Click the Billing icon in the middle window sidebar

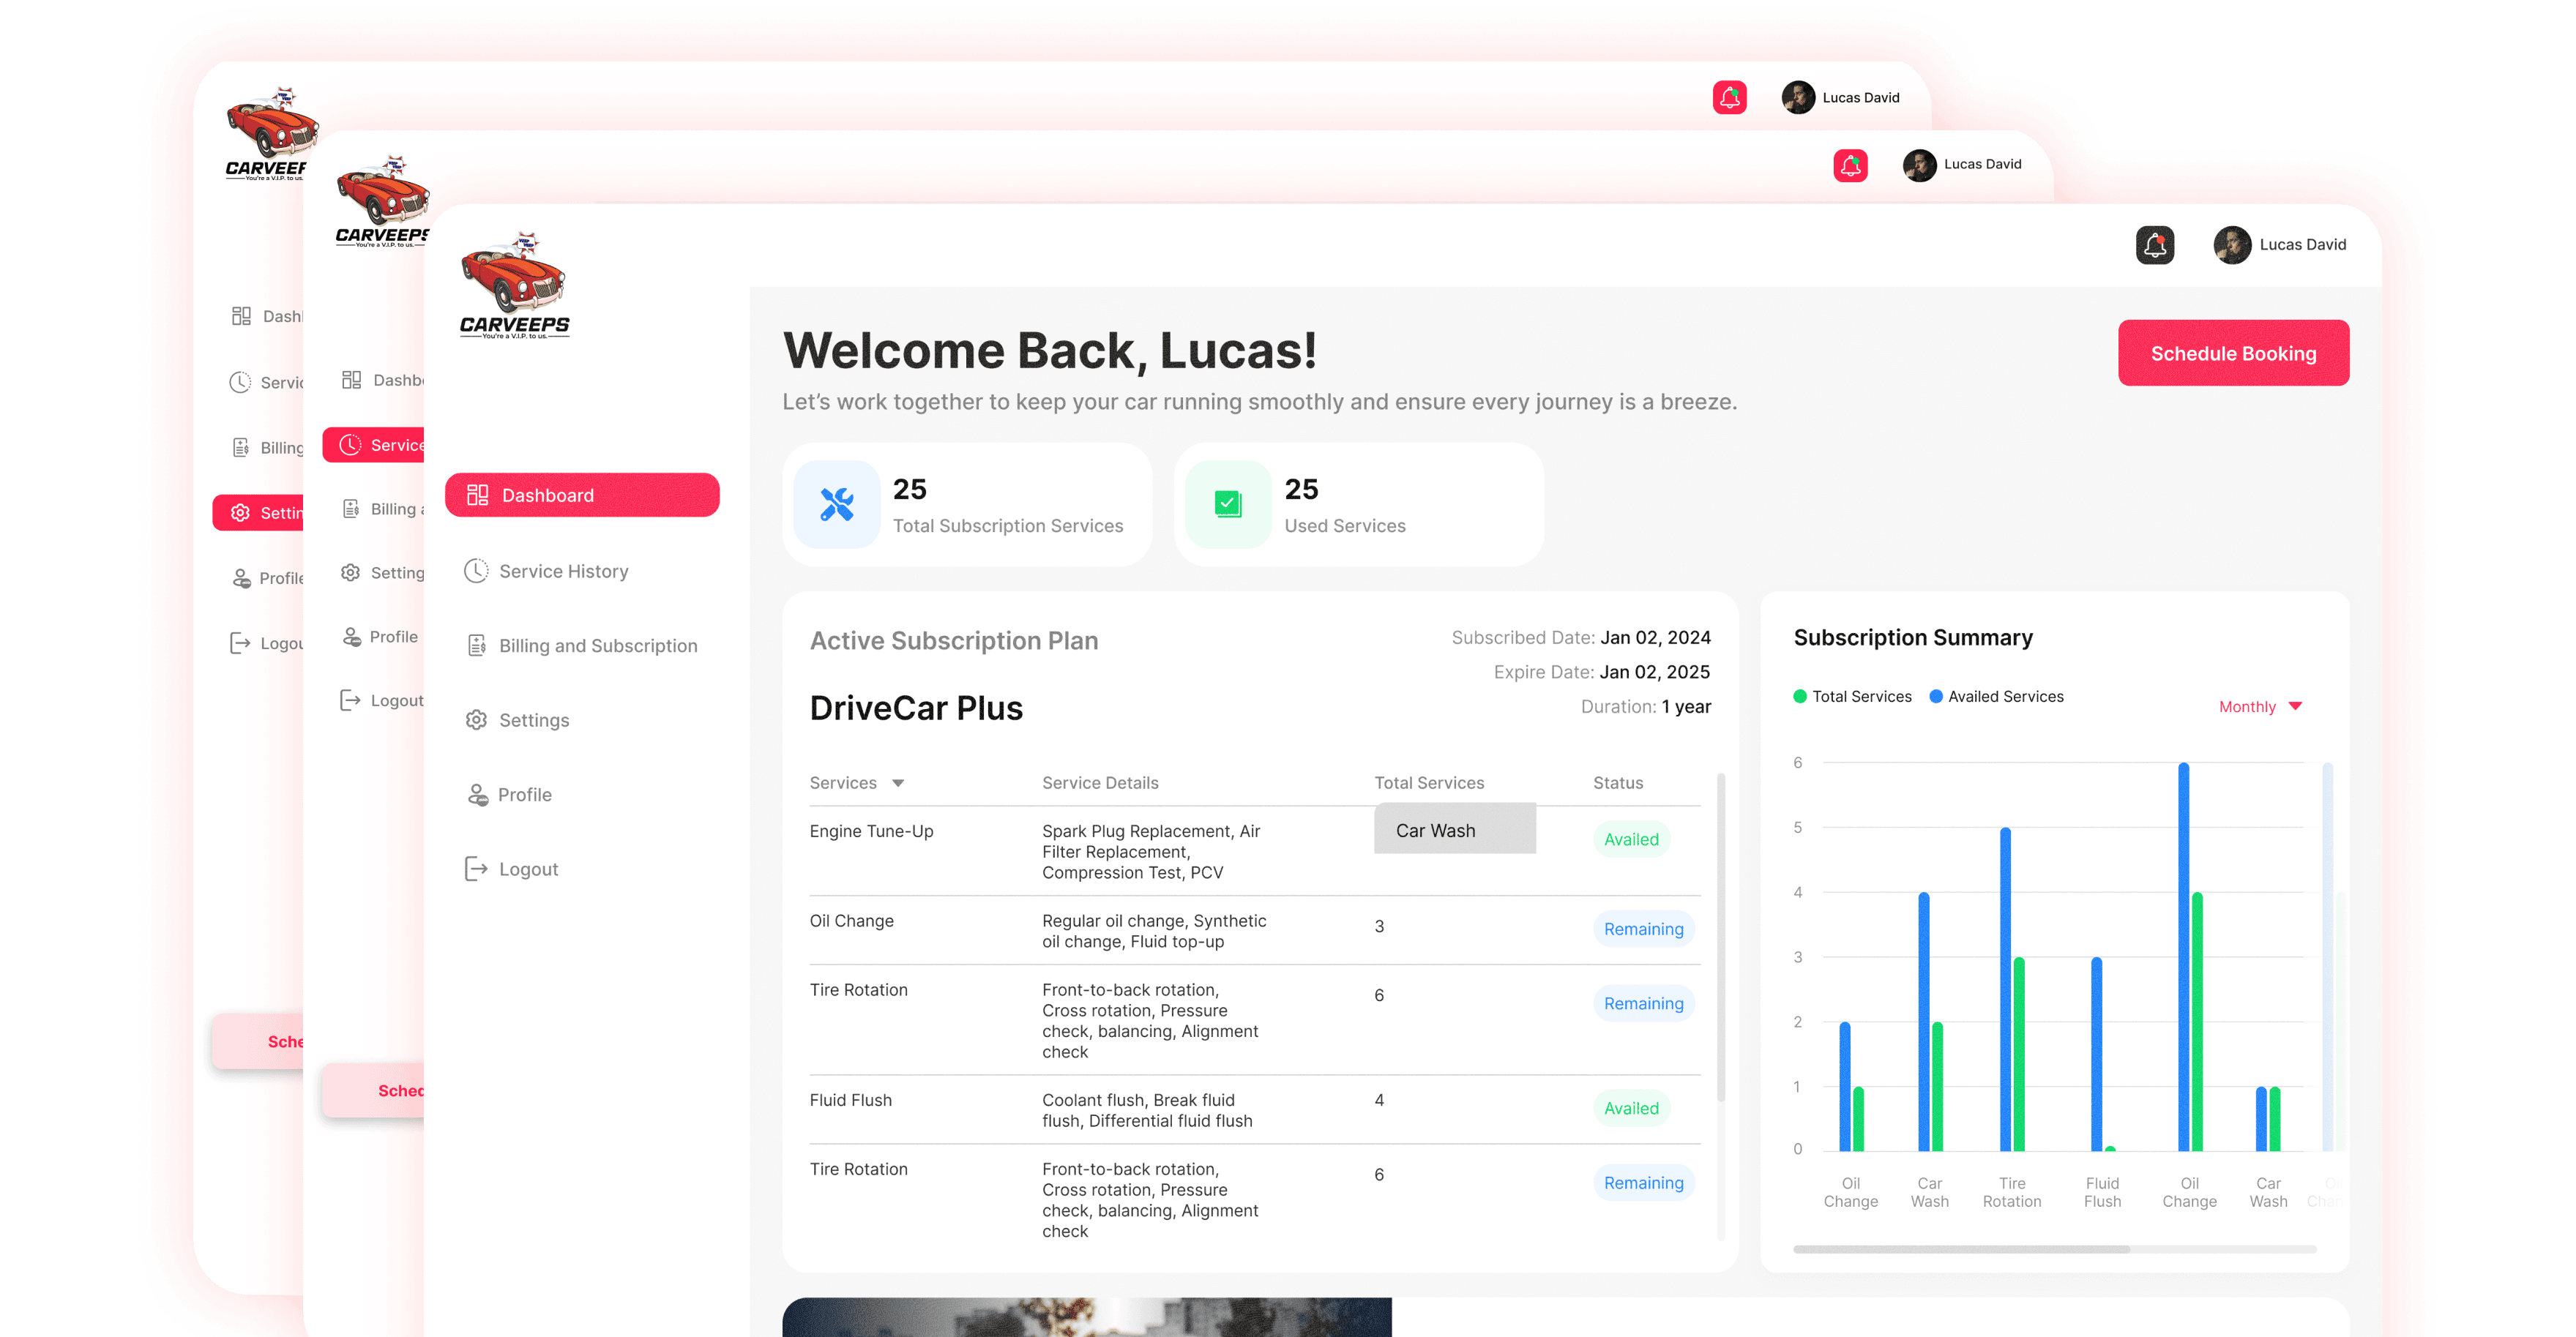[351, 509]
